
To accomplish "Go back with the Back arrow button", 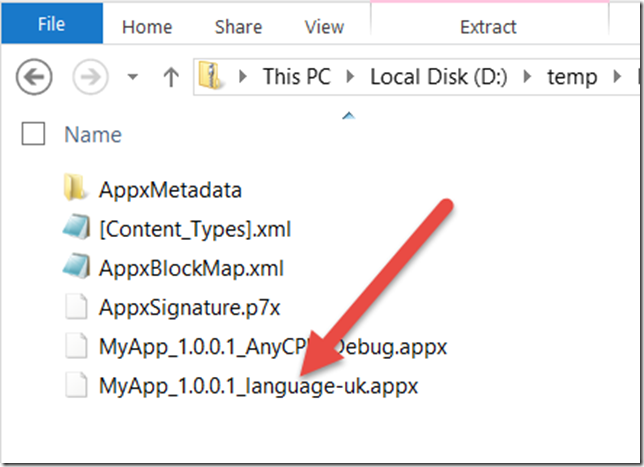I will click(x=34, y=76).
